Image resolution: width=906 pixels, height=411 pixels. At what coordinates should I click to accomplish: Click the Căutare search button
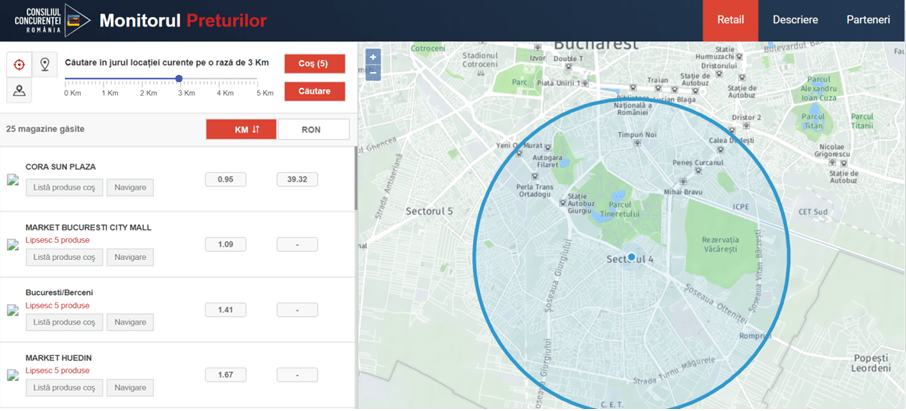coord(314,91)
